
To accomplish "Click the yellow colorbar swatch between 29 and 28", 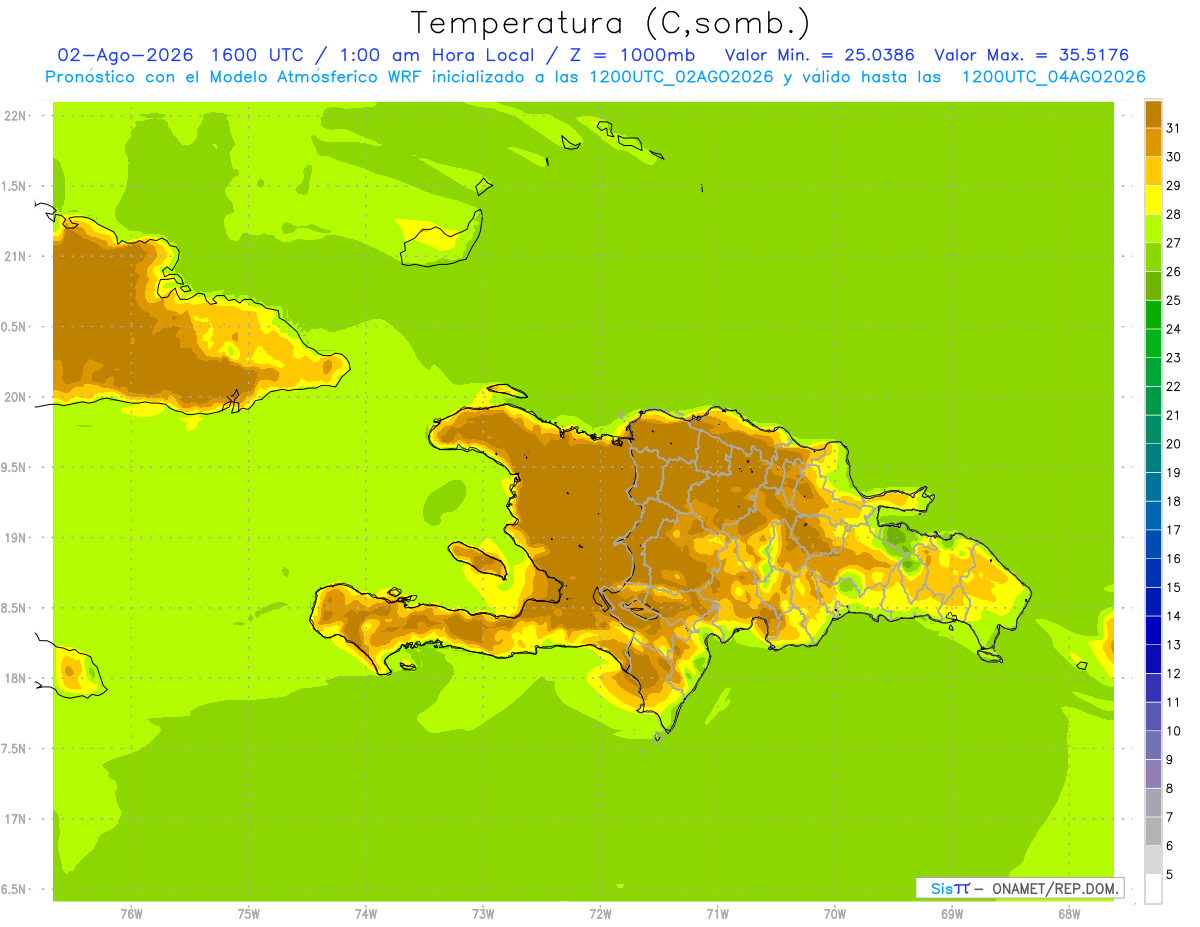I will pos(1153,200).
